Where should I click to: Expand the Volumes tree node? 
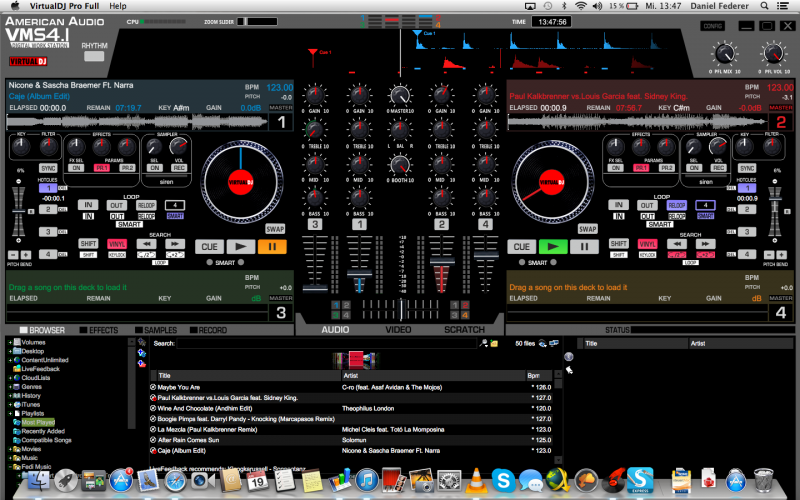11,342
